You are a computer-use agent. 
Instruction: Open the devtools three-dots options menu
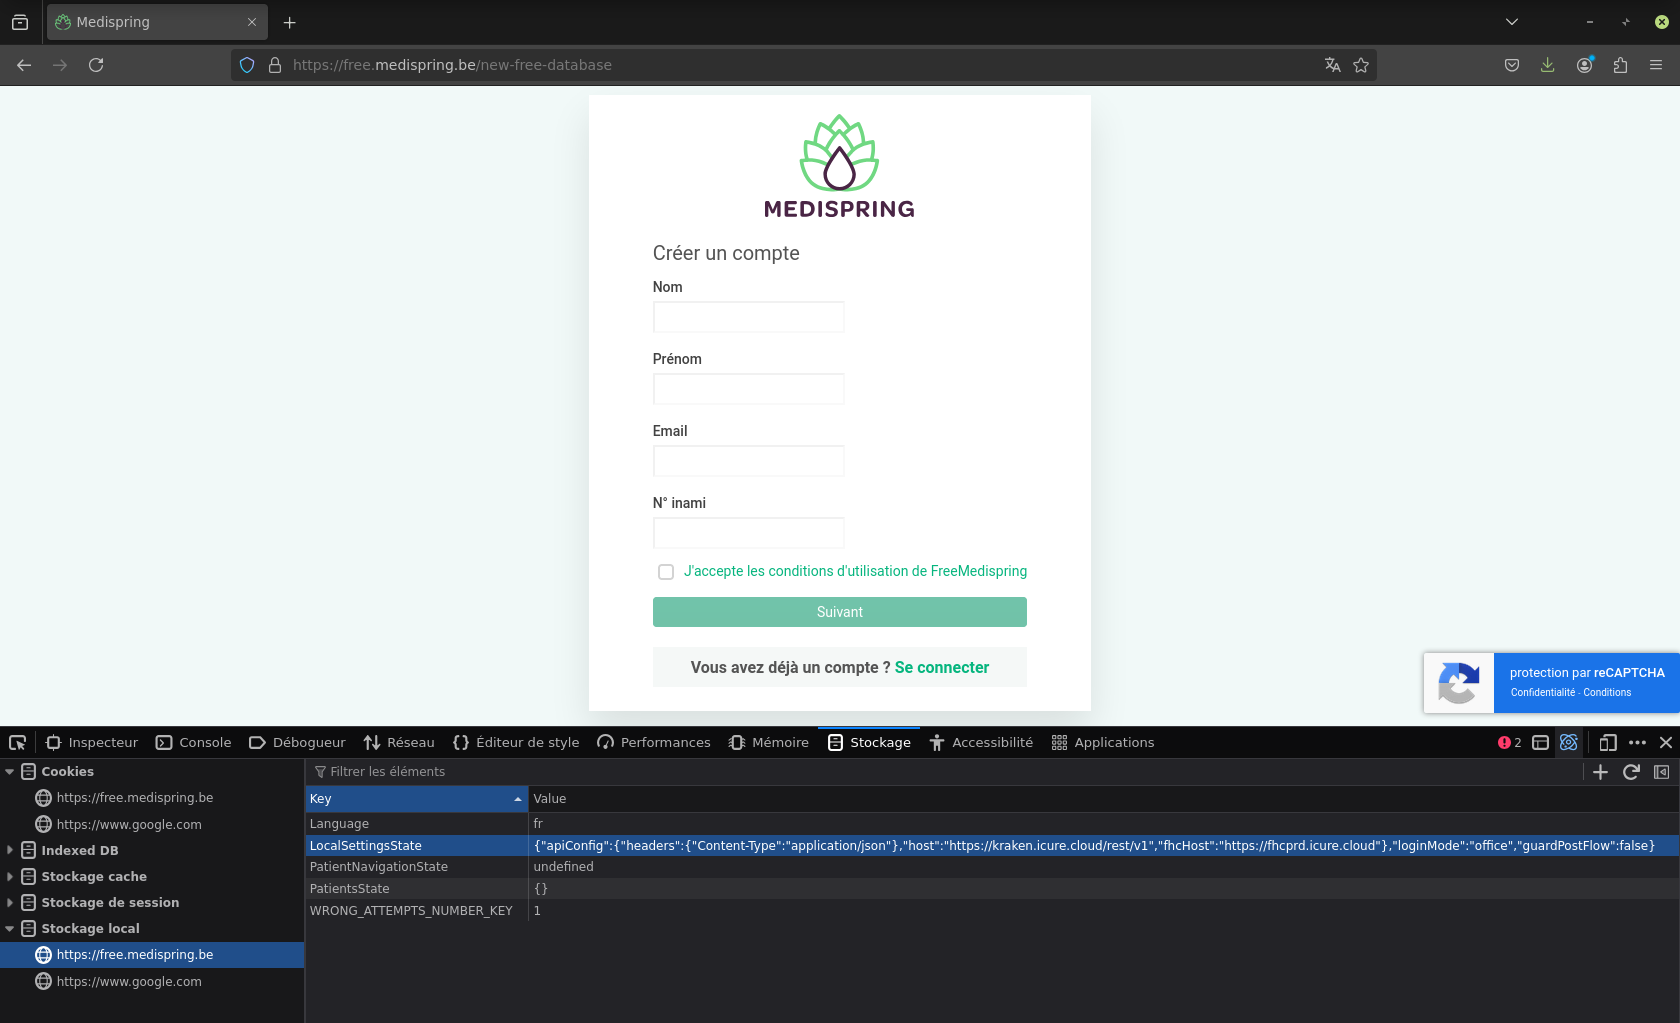coord(1637,742)
